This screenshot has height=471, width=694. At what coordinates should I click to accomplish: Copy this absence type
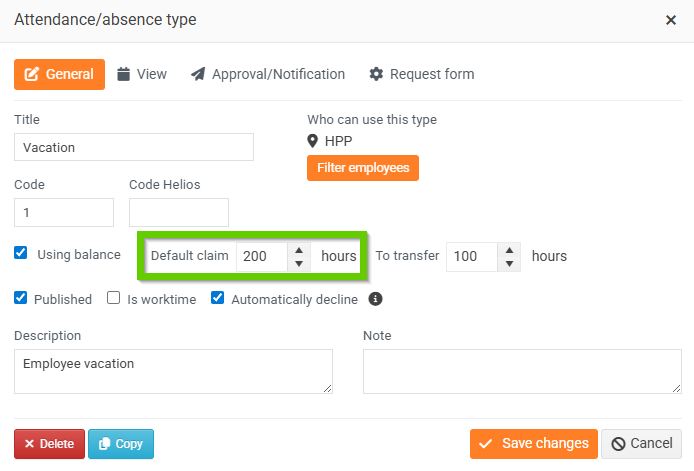(x=121, y=444)
